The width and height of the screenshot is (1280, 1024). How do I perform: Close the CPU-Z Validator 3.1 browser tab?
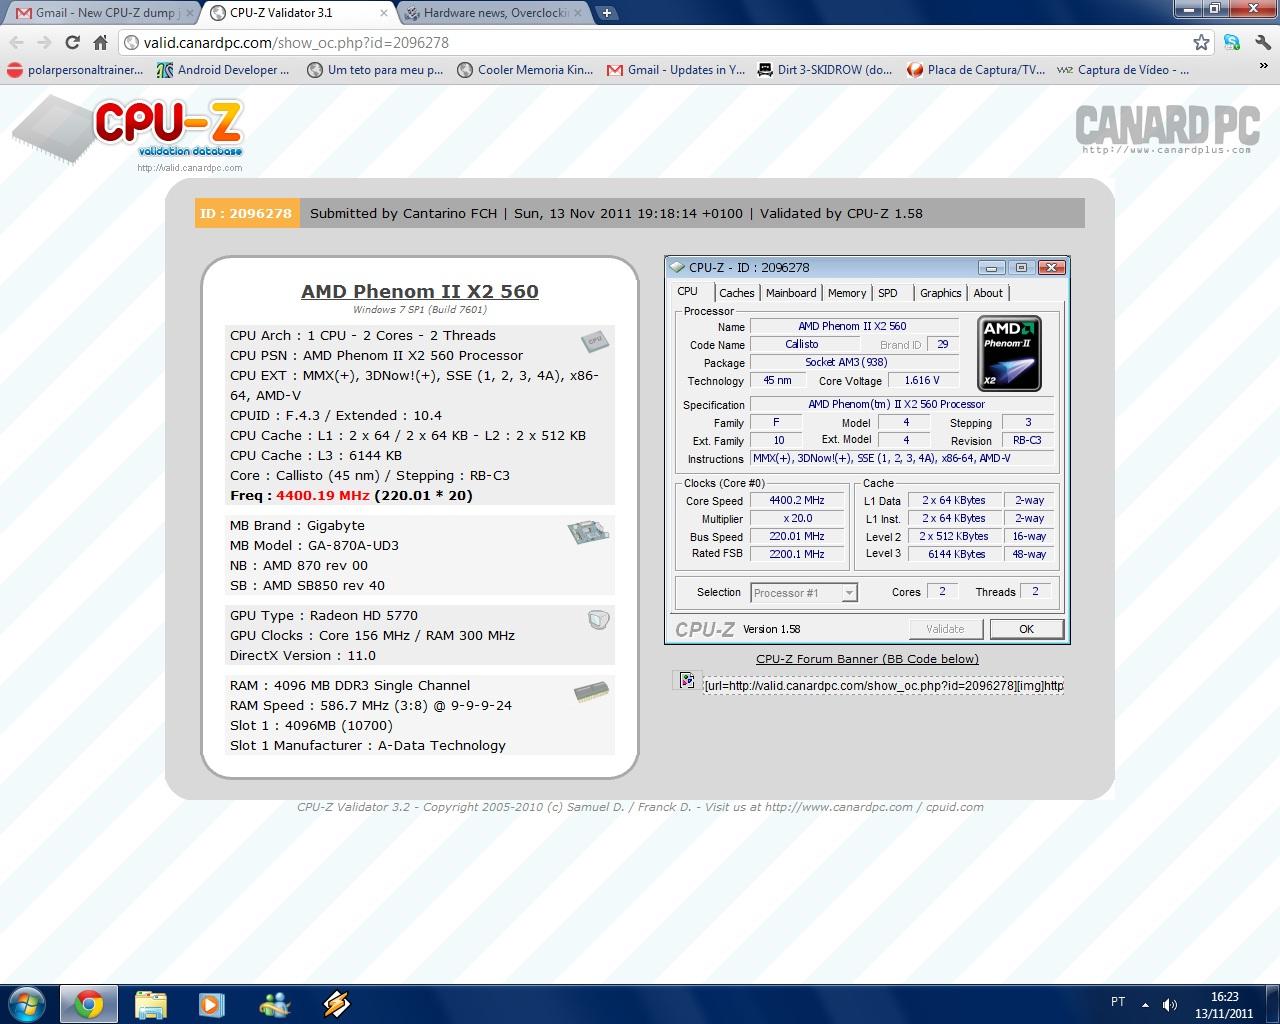click(384, 13)
